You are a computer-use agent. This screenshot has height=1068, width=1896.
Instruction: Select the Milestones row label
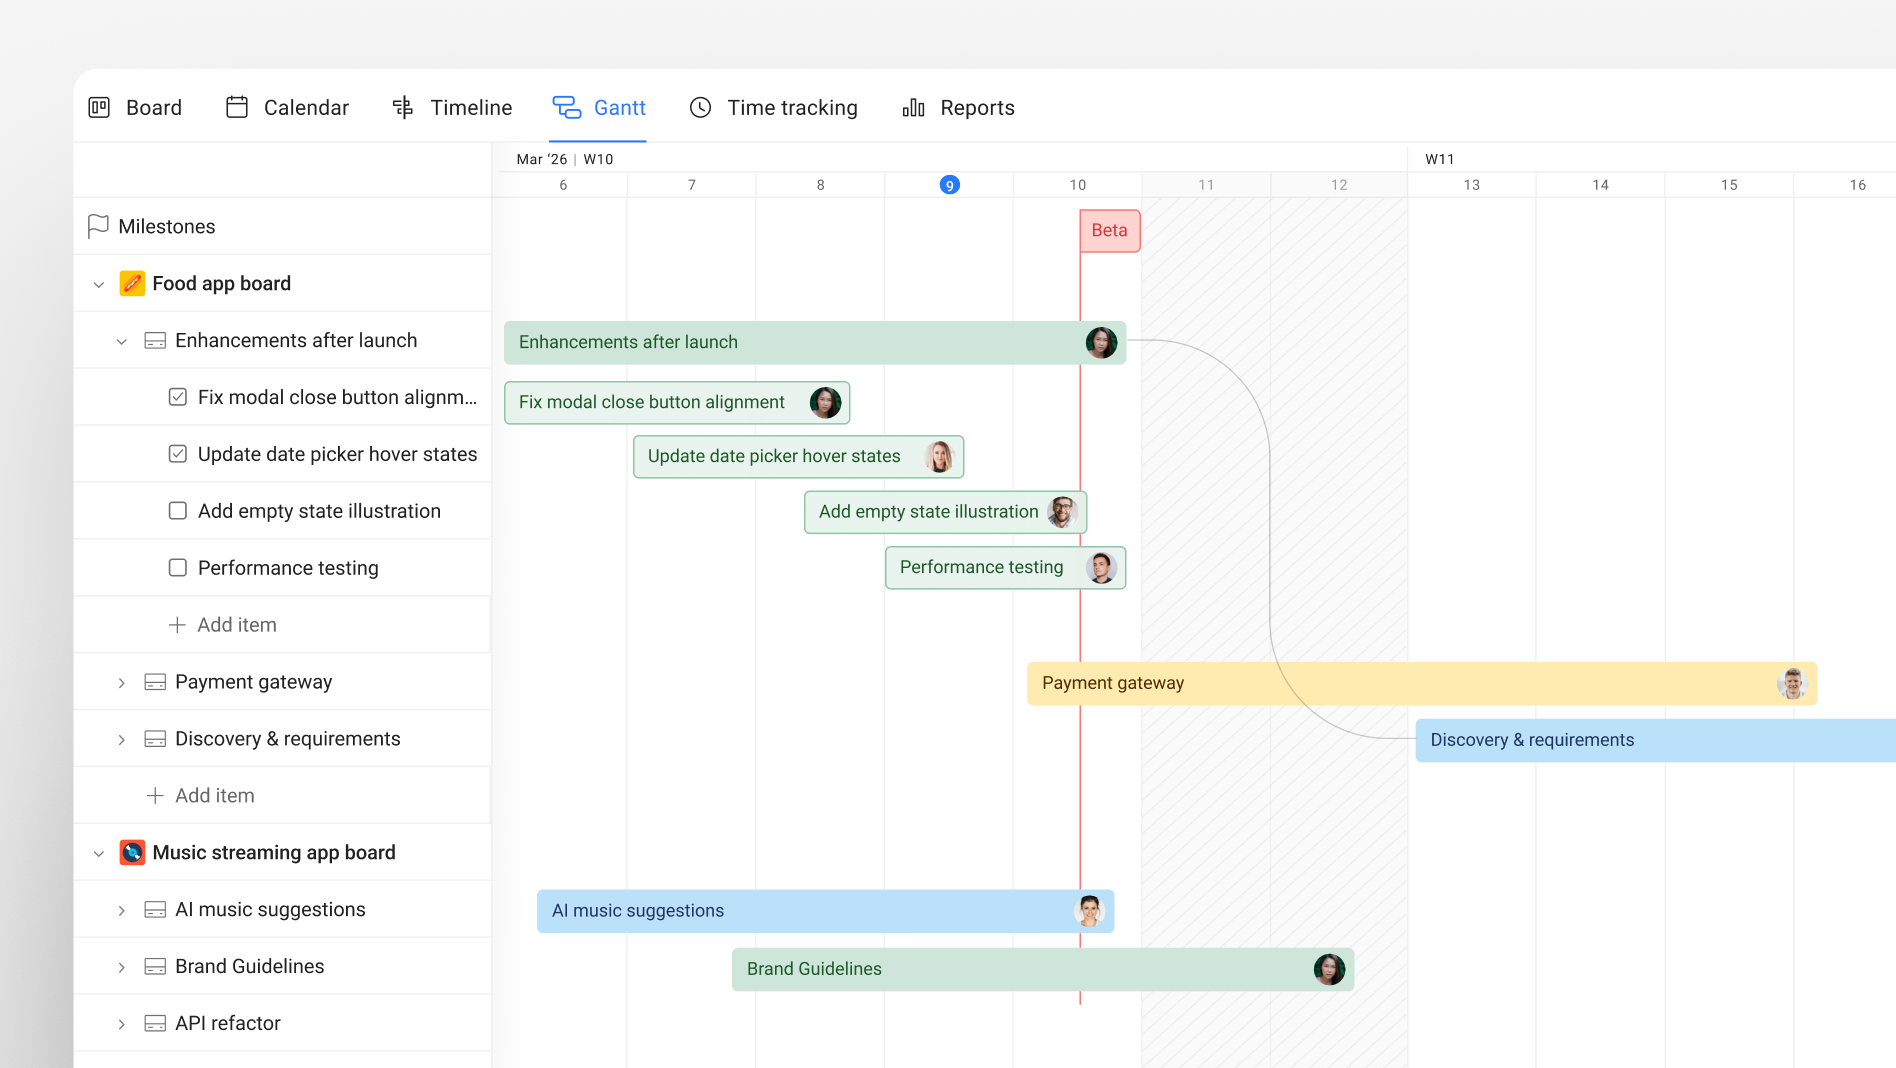click(x=167, y=227)
